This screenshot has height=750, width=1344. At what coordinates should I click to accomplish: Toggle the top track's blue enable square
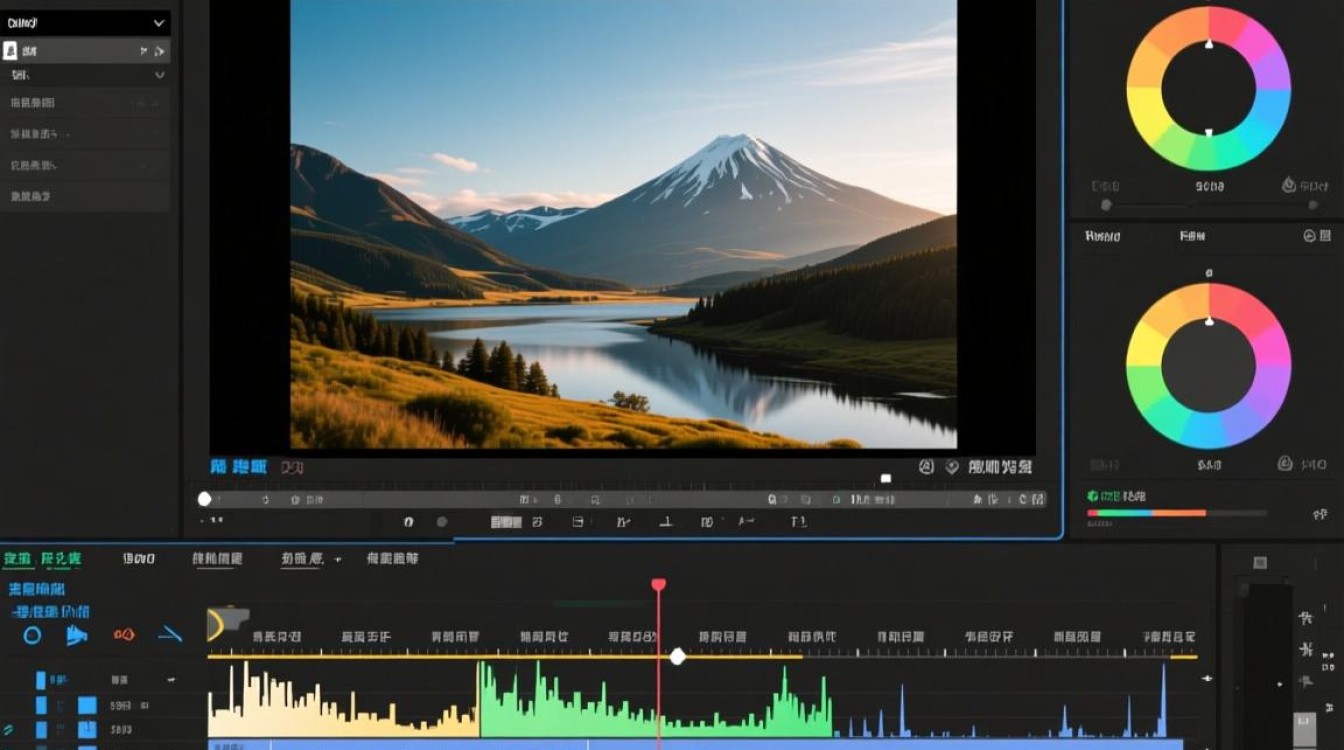pyautogui.click(x=41, y=680)
